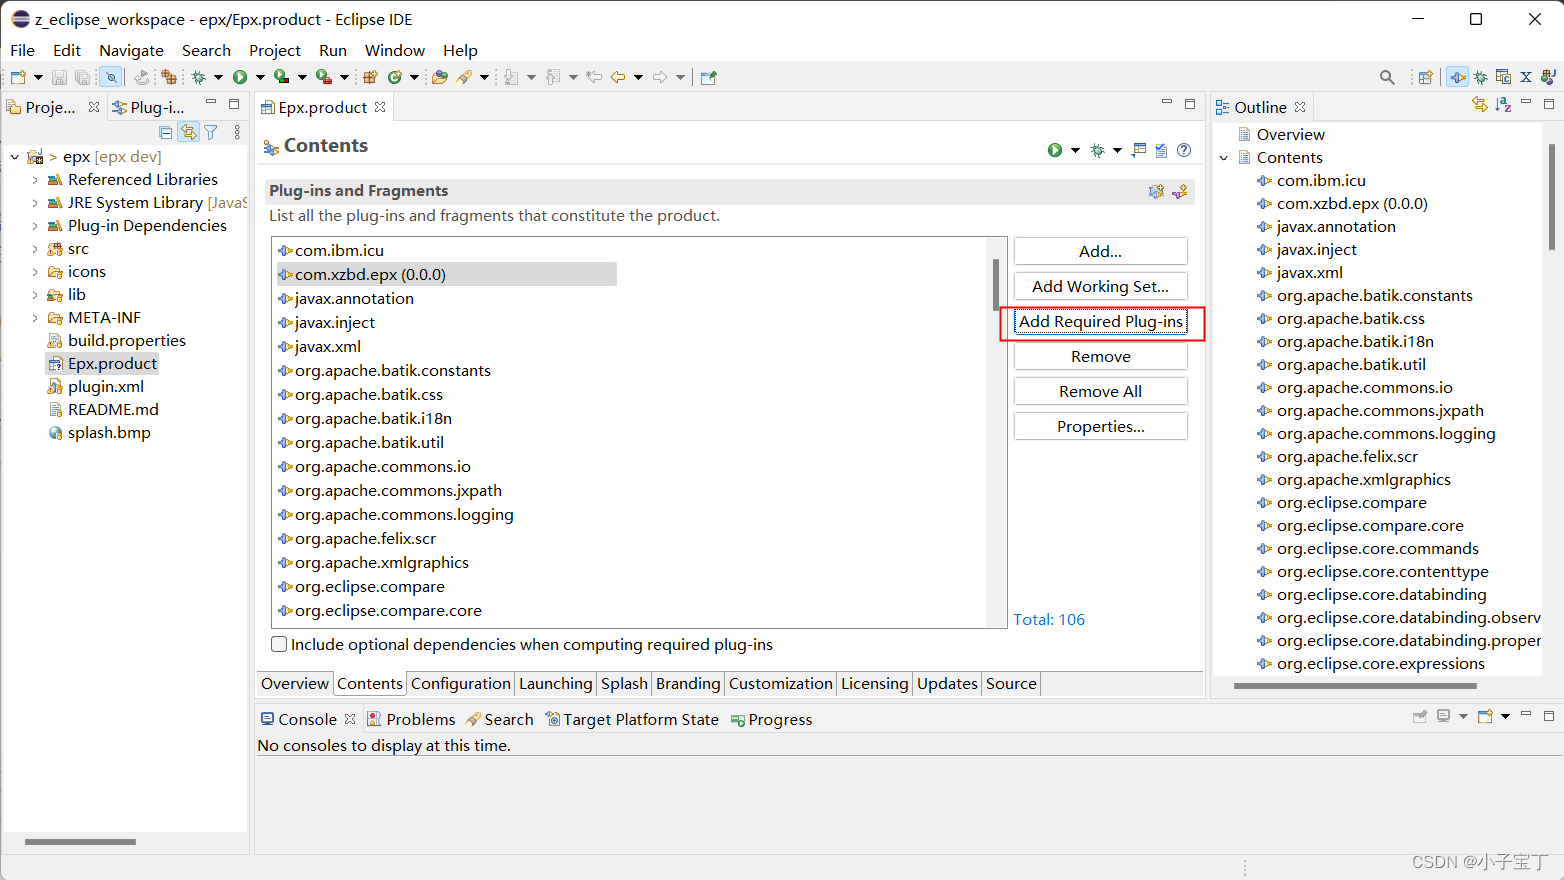
Task: Open the Navigate menu
Action: [x=131, y=50]
